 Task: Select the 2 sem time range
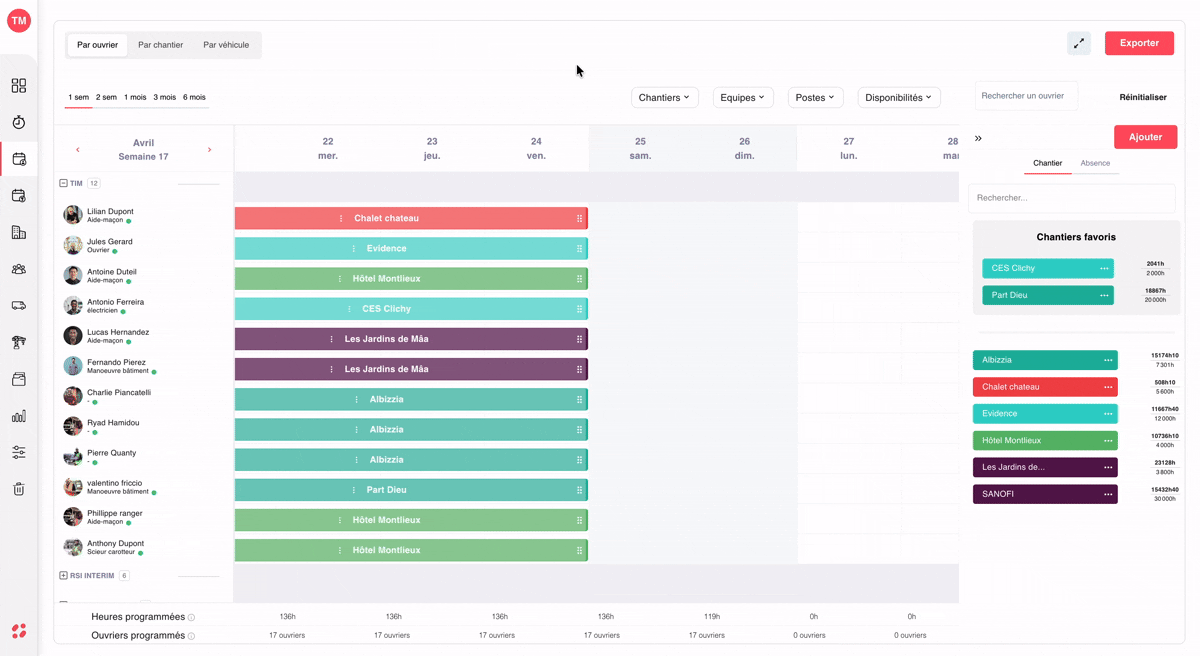tap(106, 97)
